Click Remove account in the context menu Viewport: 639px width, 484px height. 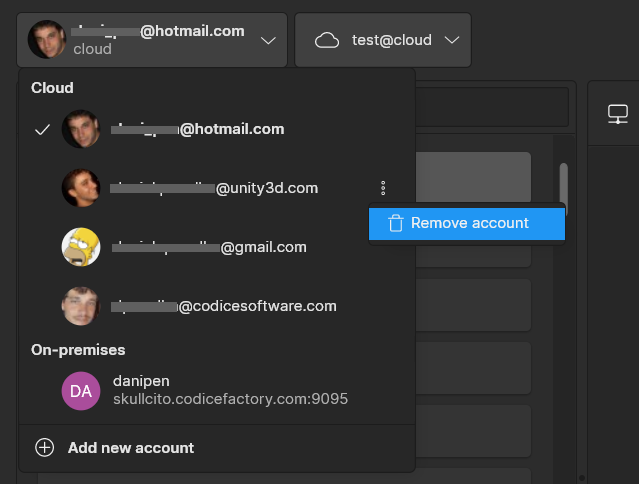click(x=467, y=224)
